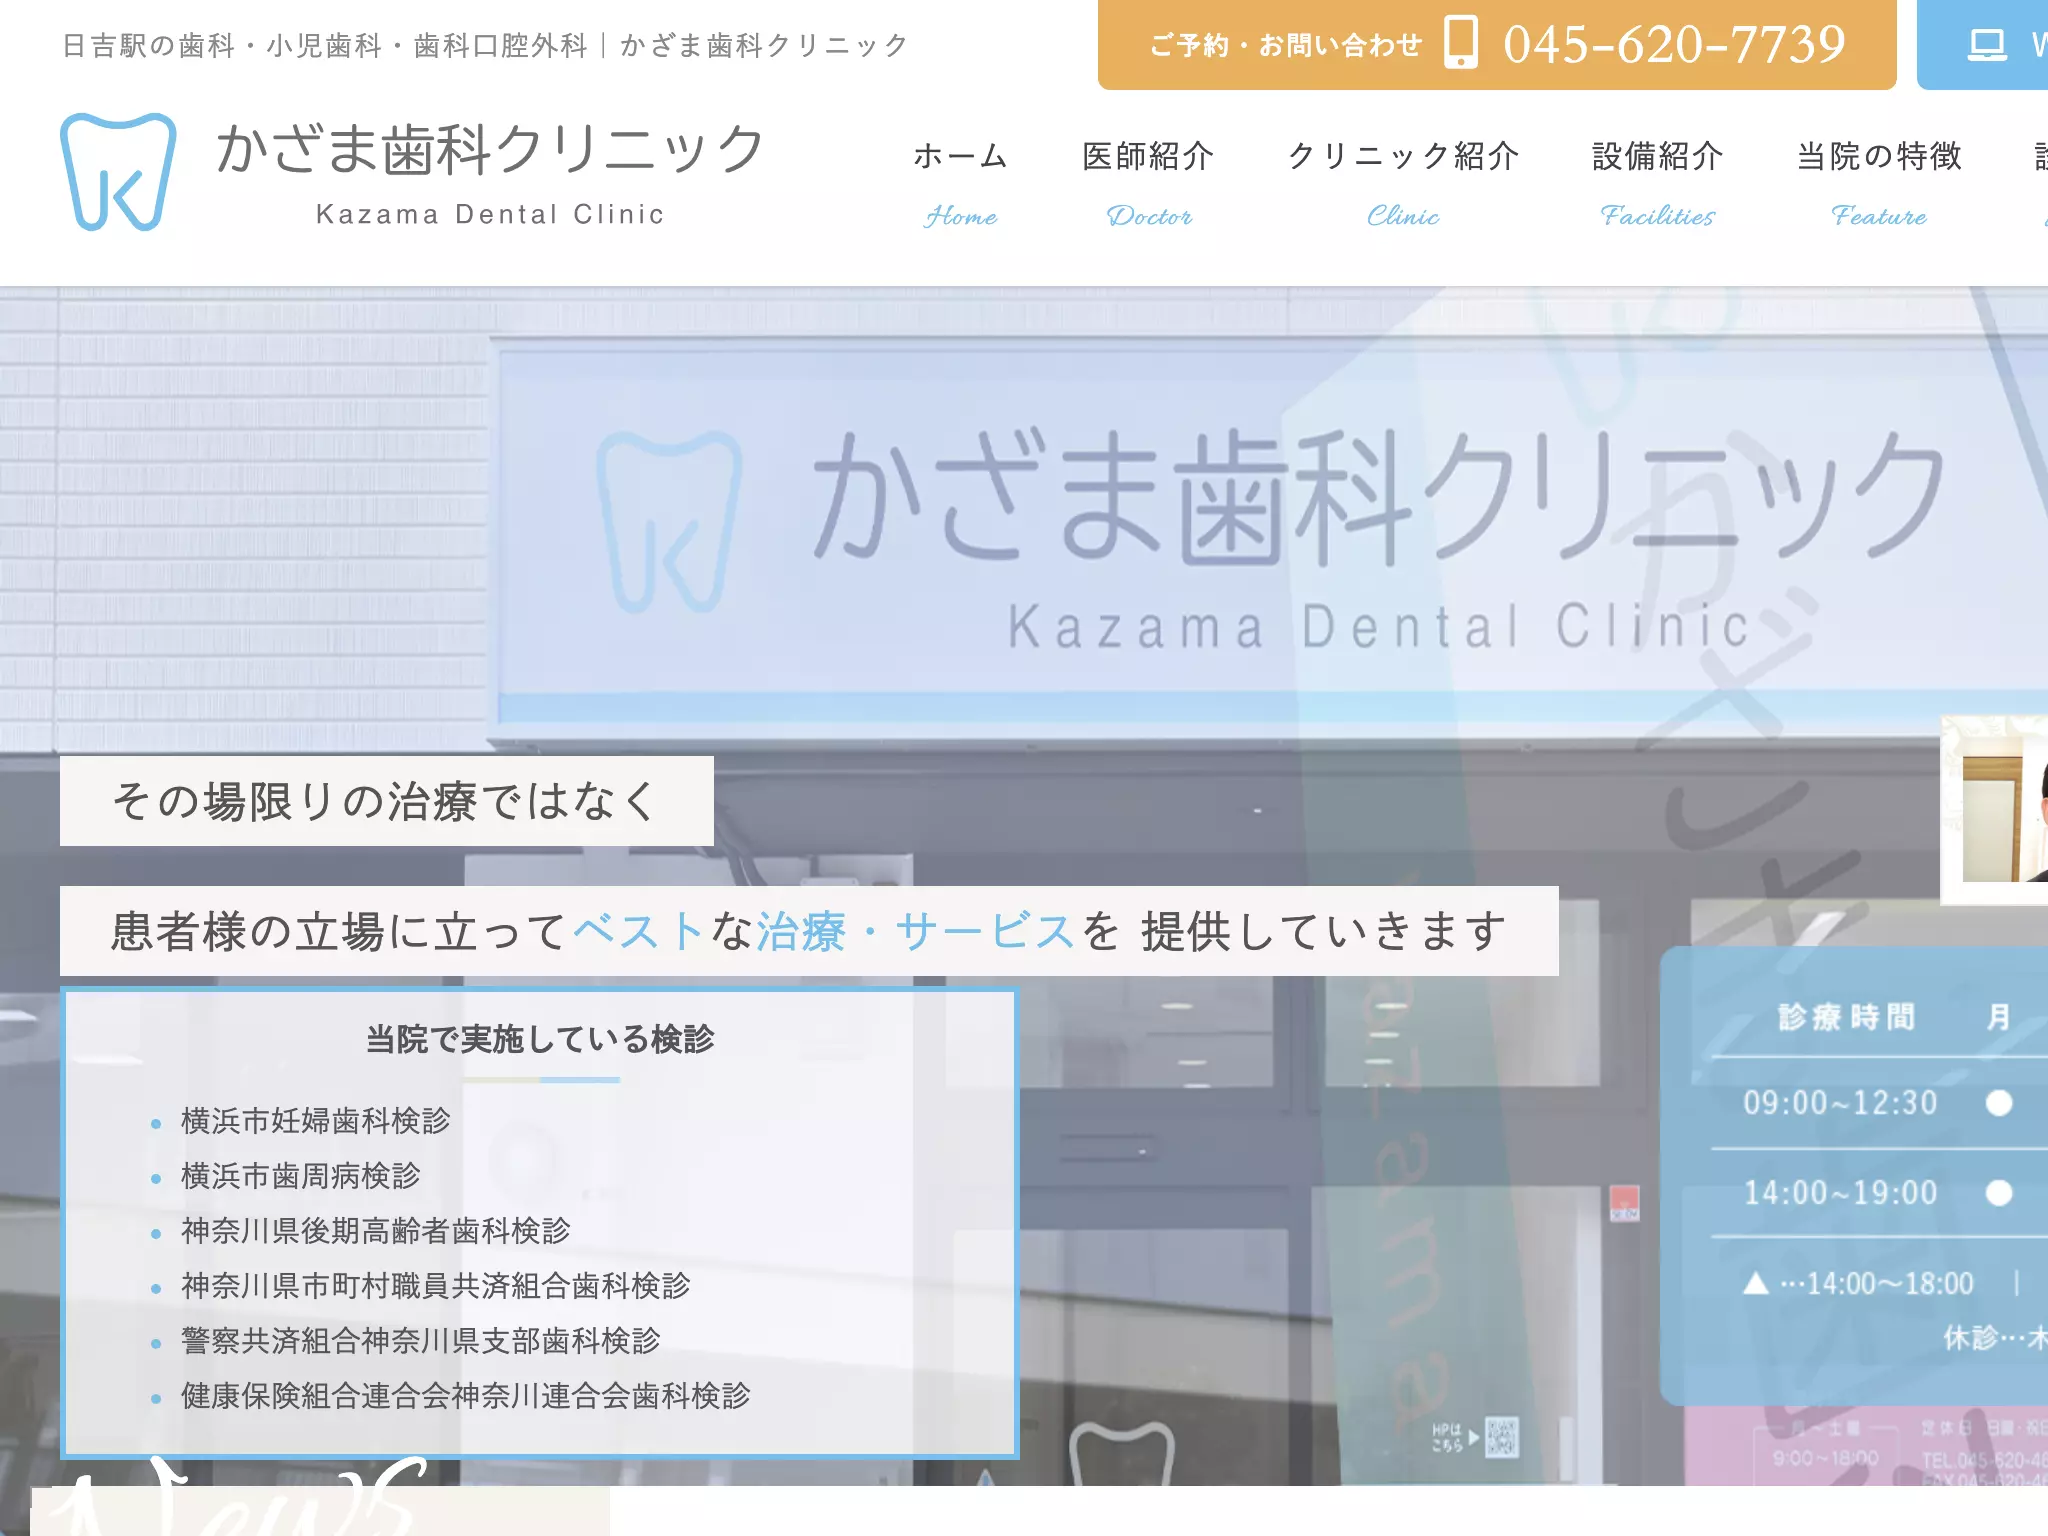
Task: Click the white circle in 14:00~19:00 row
Action: (x=1999, y=1193)
